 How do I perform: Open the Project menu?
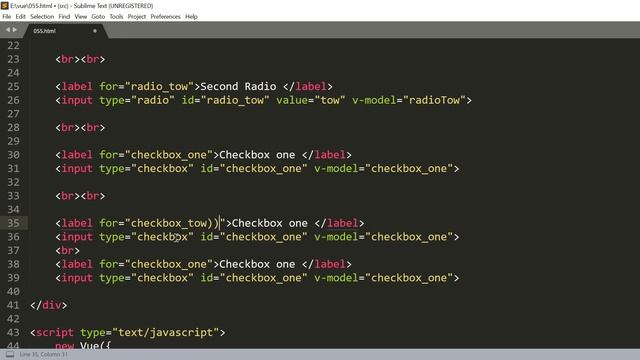point(137,17)
